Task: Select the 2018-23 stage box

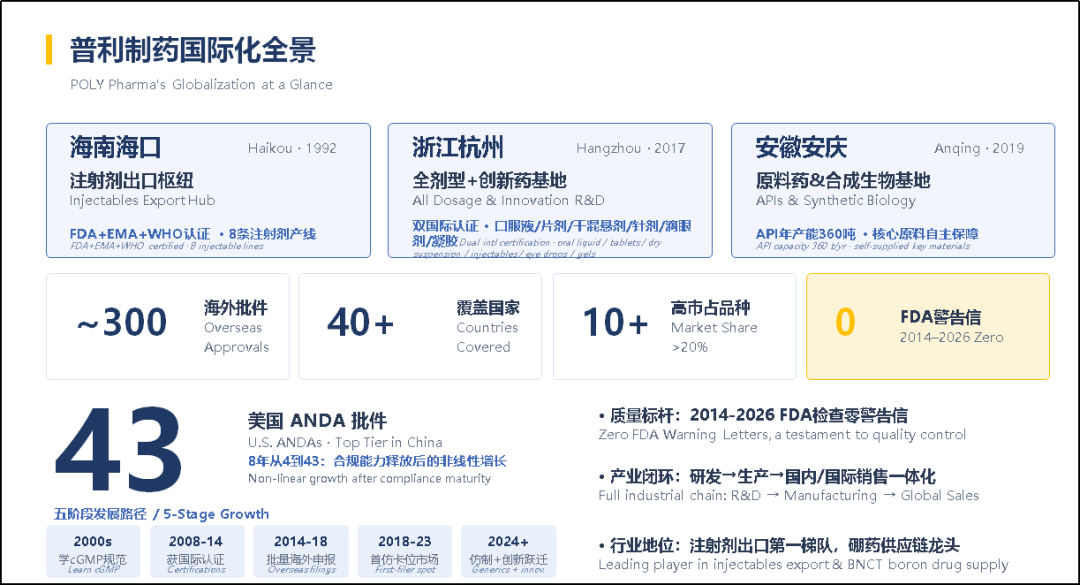Action: [x=405, y=551]
